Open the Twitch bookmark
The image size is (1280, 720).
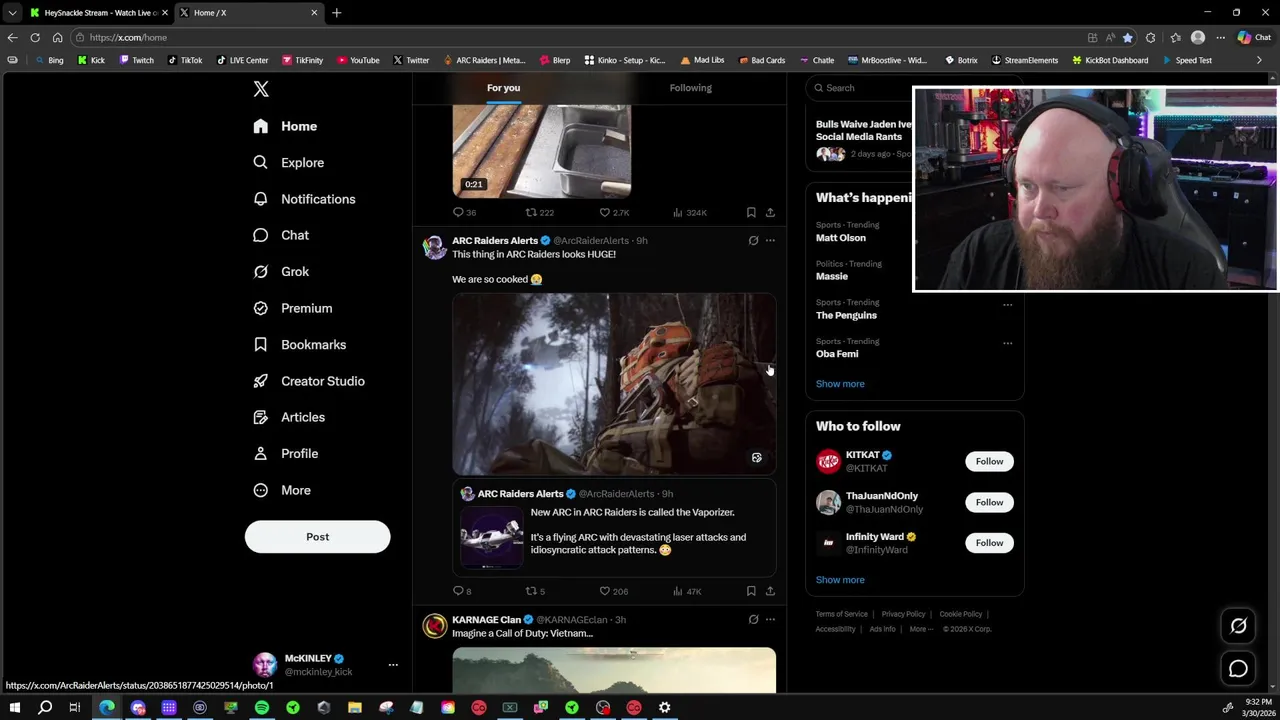pyautogui.click(x=137, y=60)
